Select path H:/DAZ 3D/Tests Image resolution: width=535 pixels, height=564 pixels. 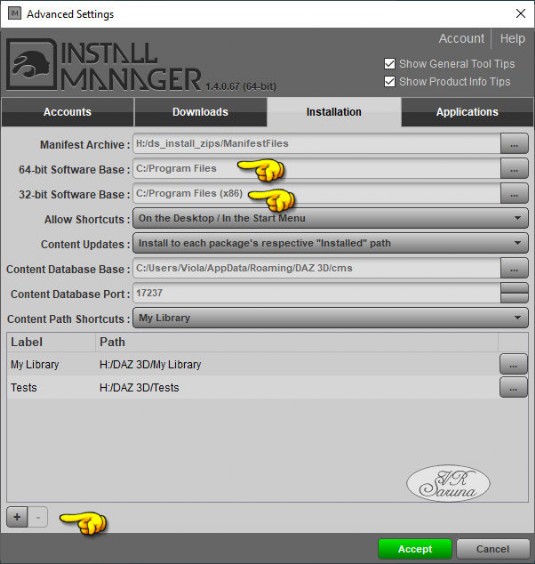pos(139,388)
